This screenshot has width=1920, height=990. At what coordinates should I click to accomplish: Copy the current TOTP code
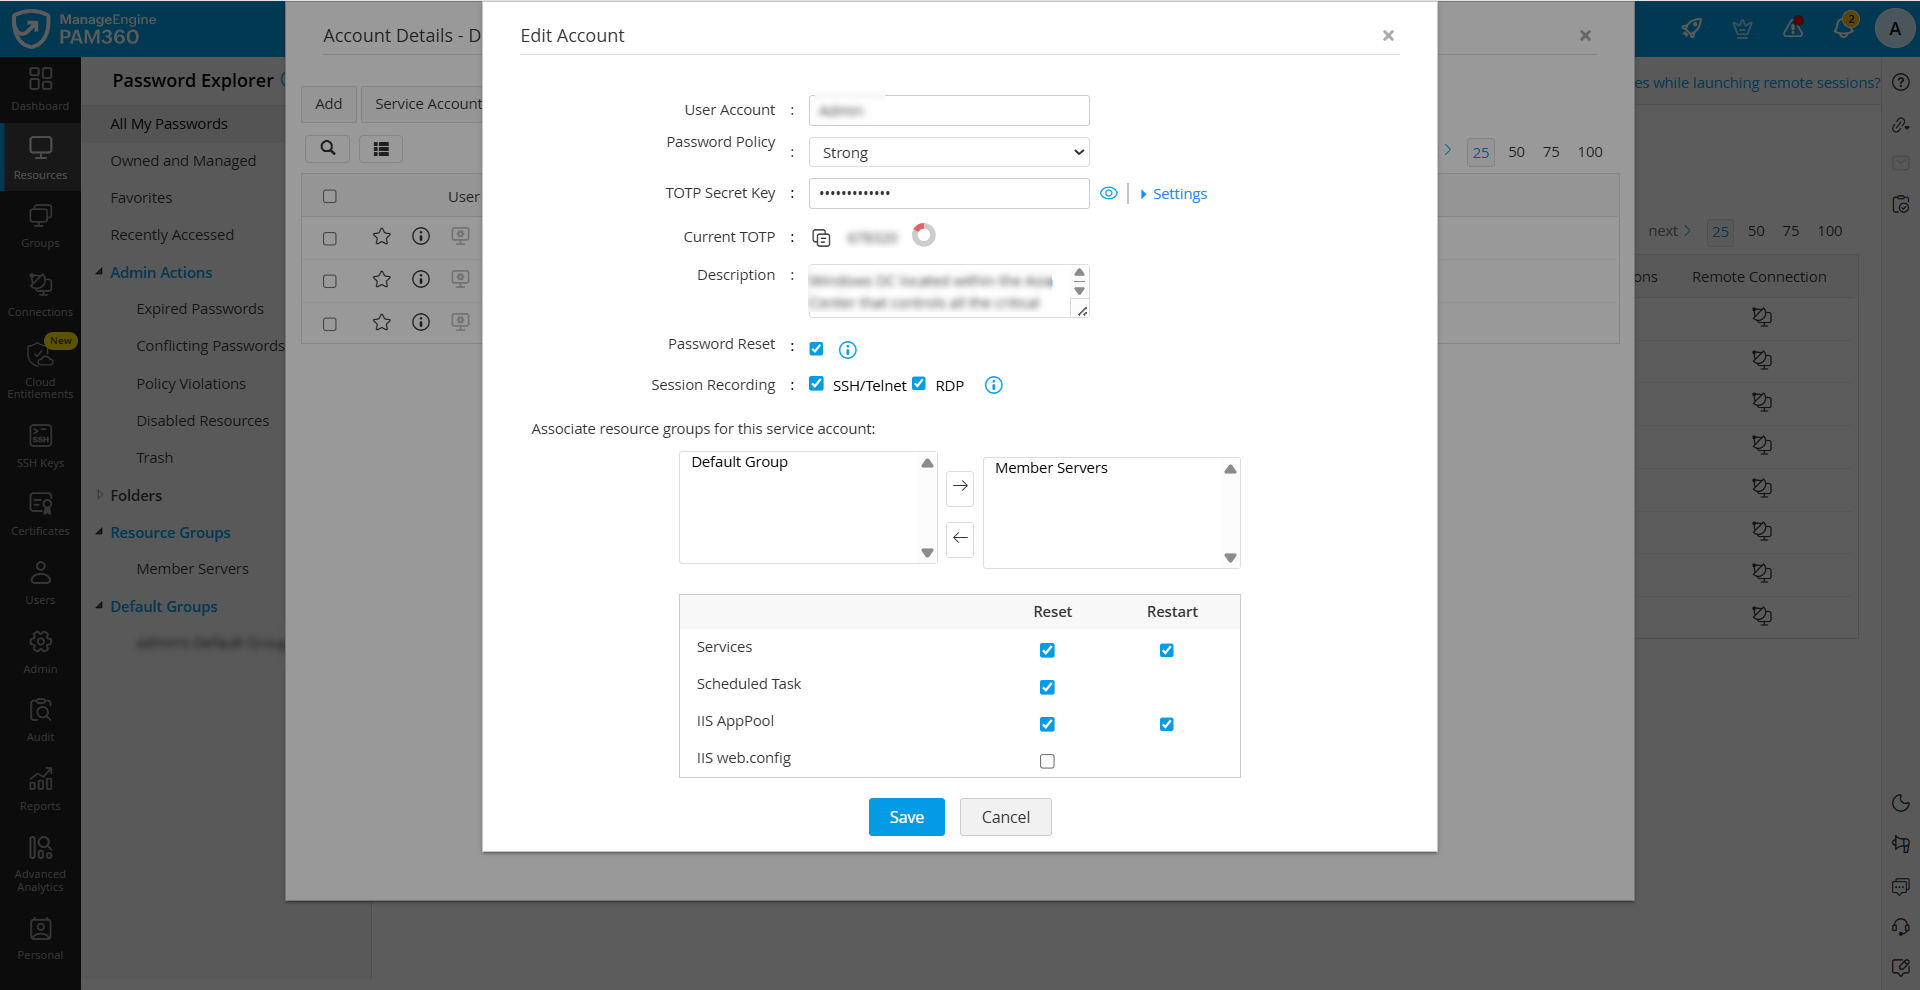point(821,238)
